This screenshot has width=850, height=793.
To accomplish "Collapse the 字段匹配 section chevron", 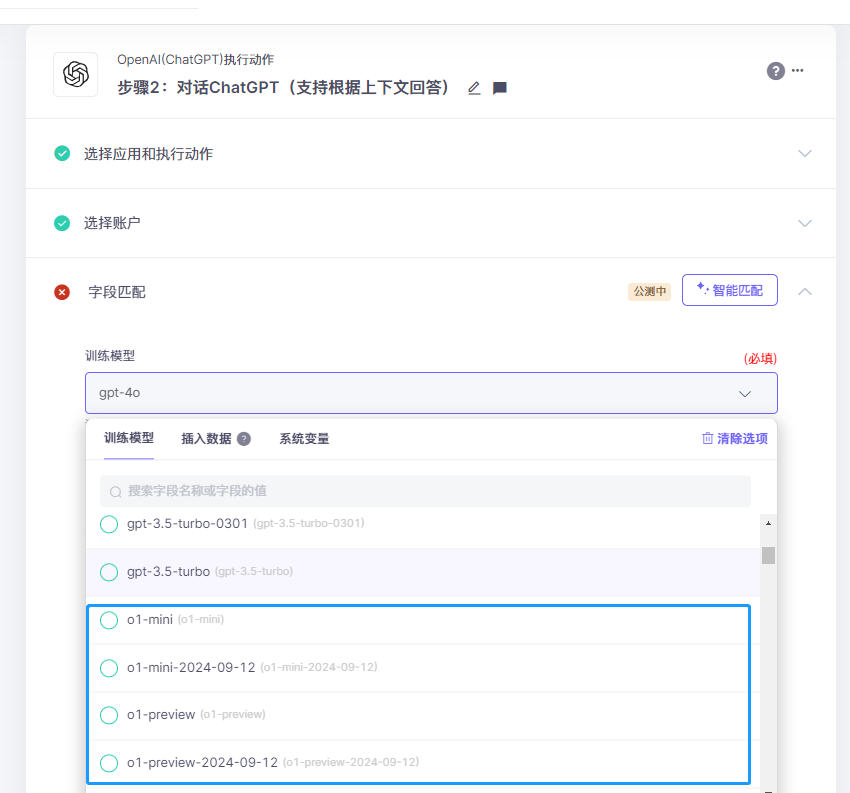I will [x=804, y=292].
